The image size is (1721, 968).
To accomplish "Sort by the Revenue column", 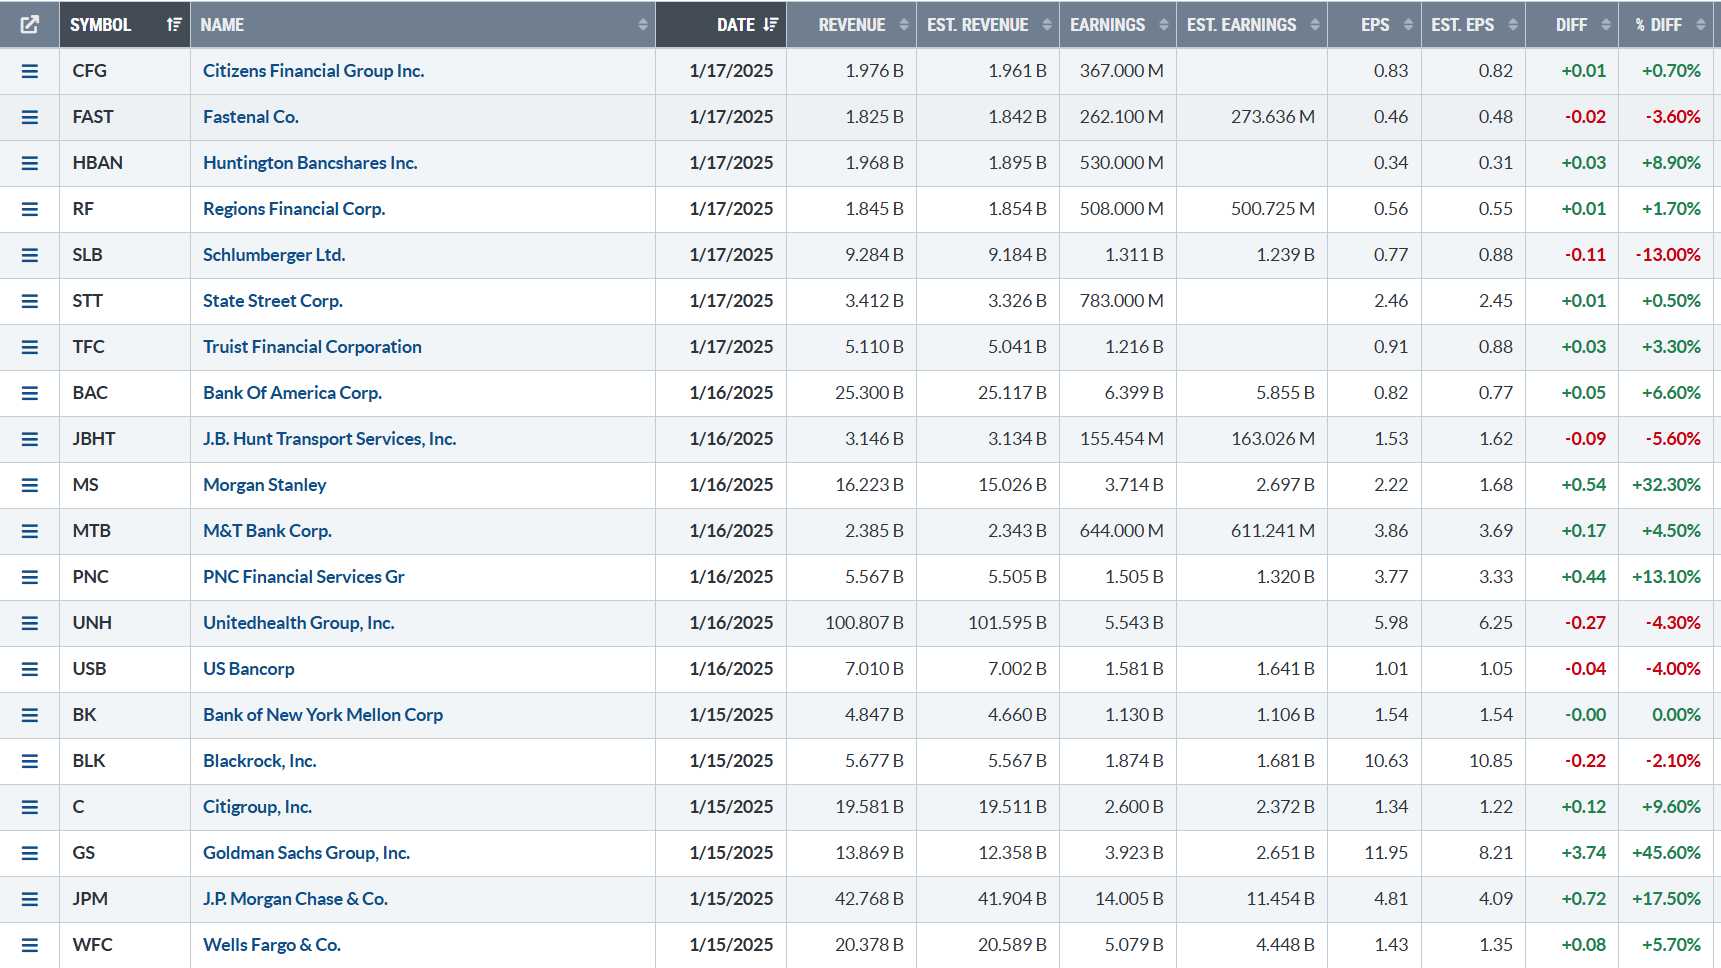I will (852, 25).
